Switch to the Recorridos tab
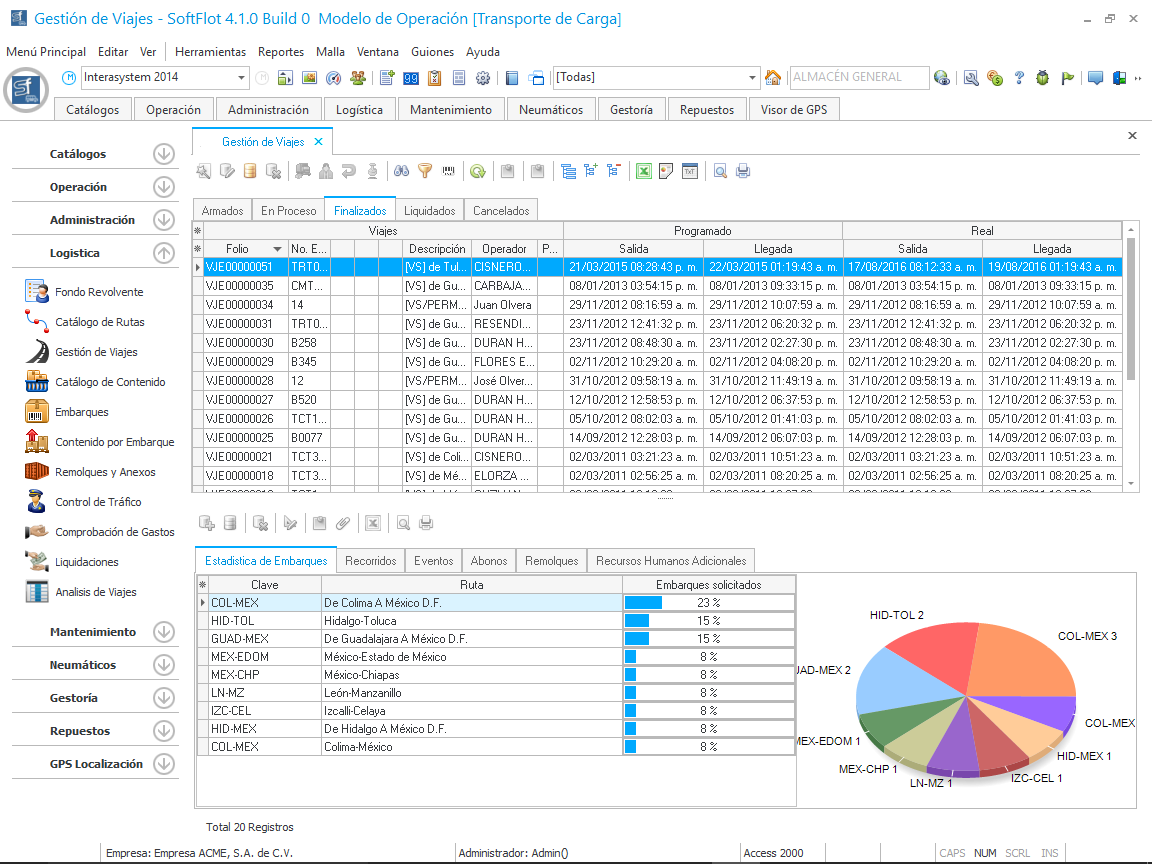 pos(371,561)
